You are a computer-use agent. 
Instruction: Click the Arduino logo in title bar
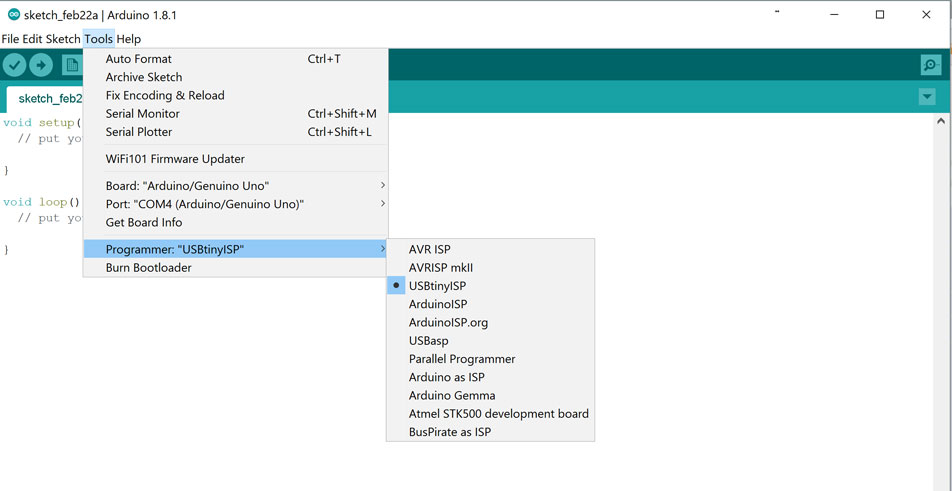pyautogui.click(x=13, y=15)
